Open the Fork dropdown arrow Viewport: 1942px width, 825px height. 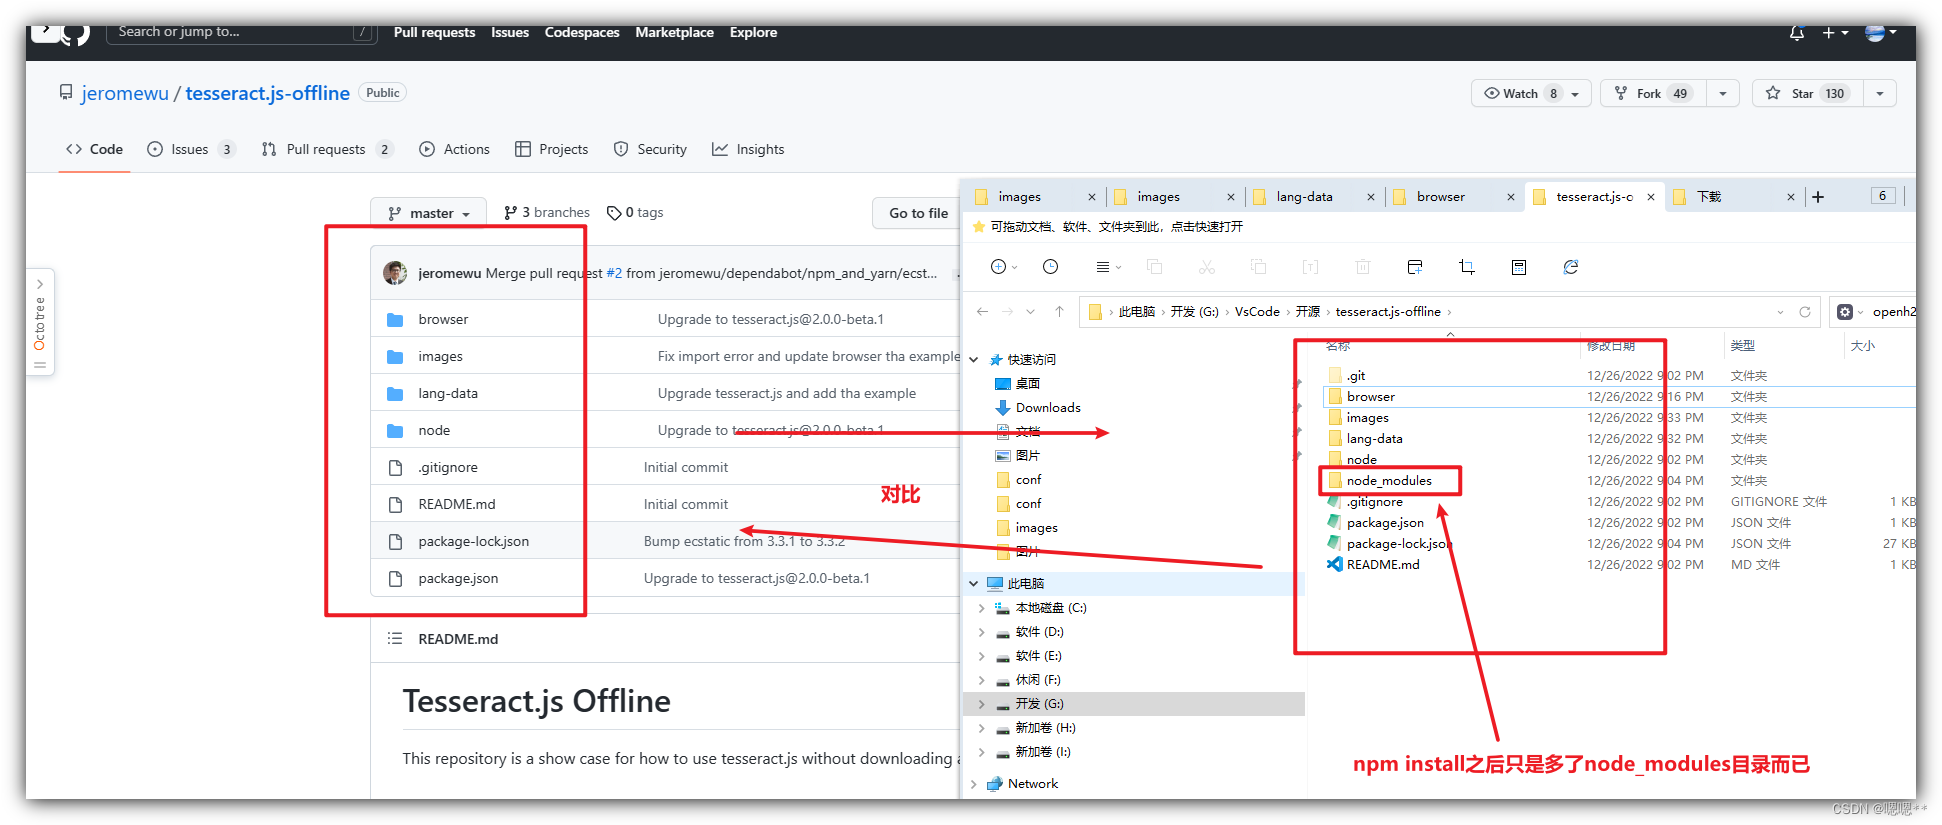click(1722, 93)
